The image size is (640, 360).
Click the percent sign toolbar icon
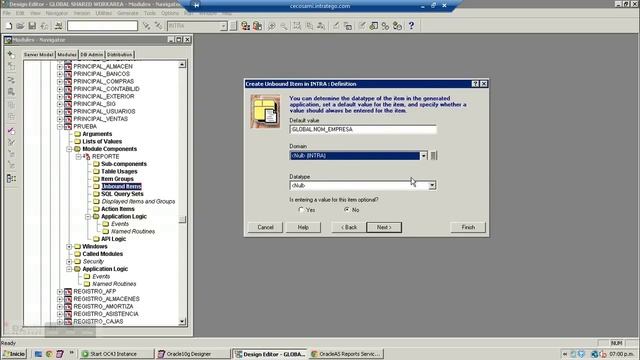pos(385,26)
